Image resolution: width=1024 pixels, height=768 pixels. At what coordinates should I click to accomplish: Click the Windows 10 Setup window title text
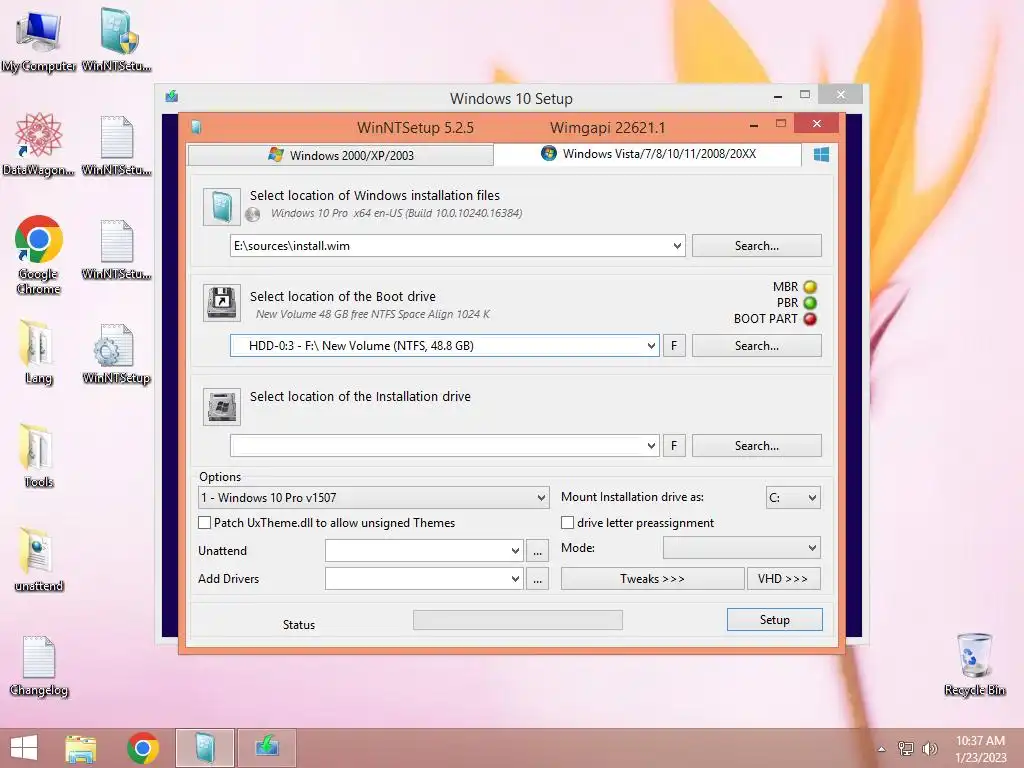[511, 99]
